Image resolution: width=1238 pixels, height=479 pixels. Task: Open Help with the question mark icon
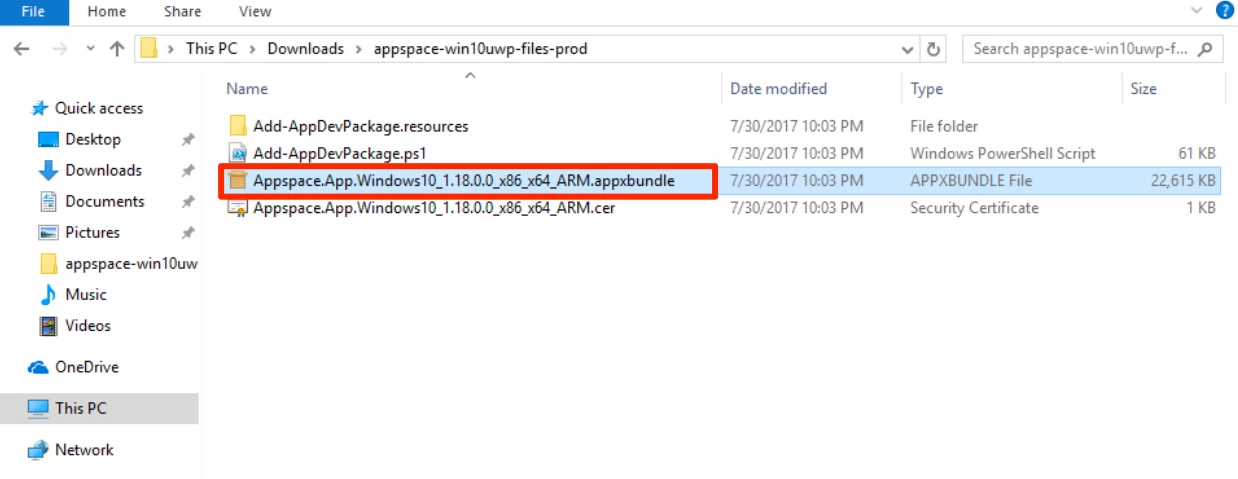1224,10
